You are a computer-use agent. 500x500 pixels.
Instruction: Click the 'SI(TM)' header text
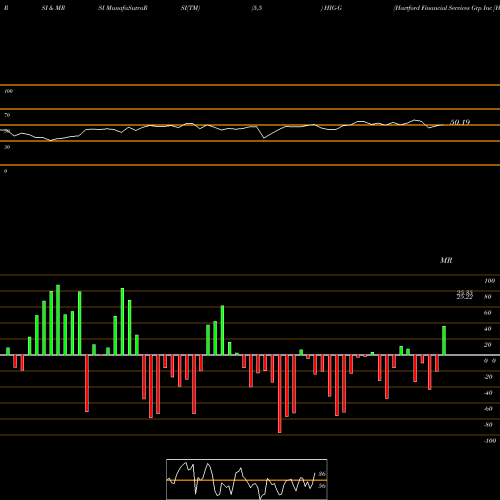pyautogui.click(x=190, y=8)
